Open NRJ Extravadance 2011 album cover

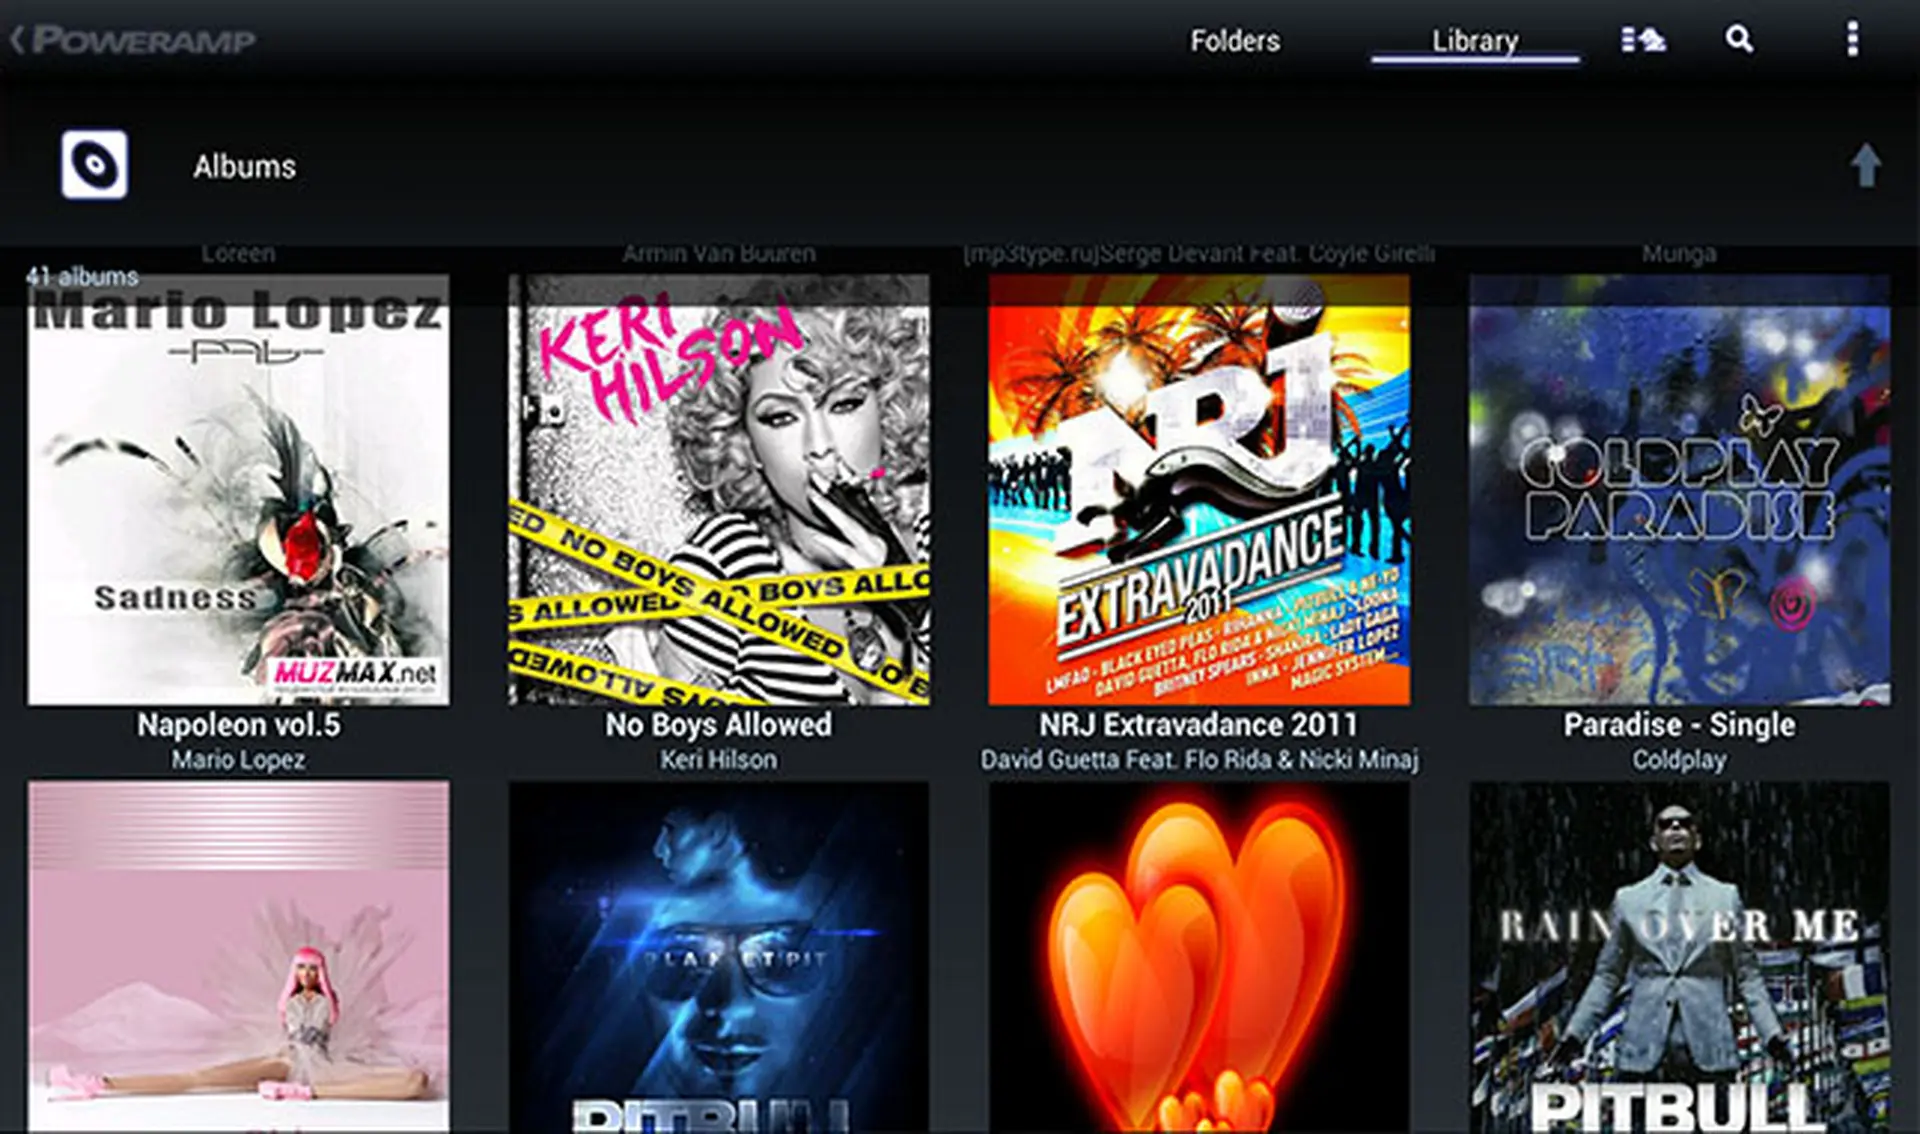(1199, 490)
